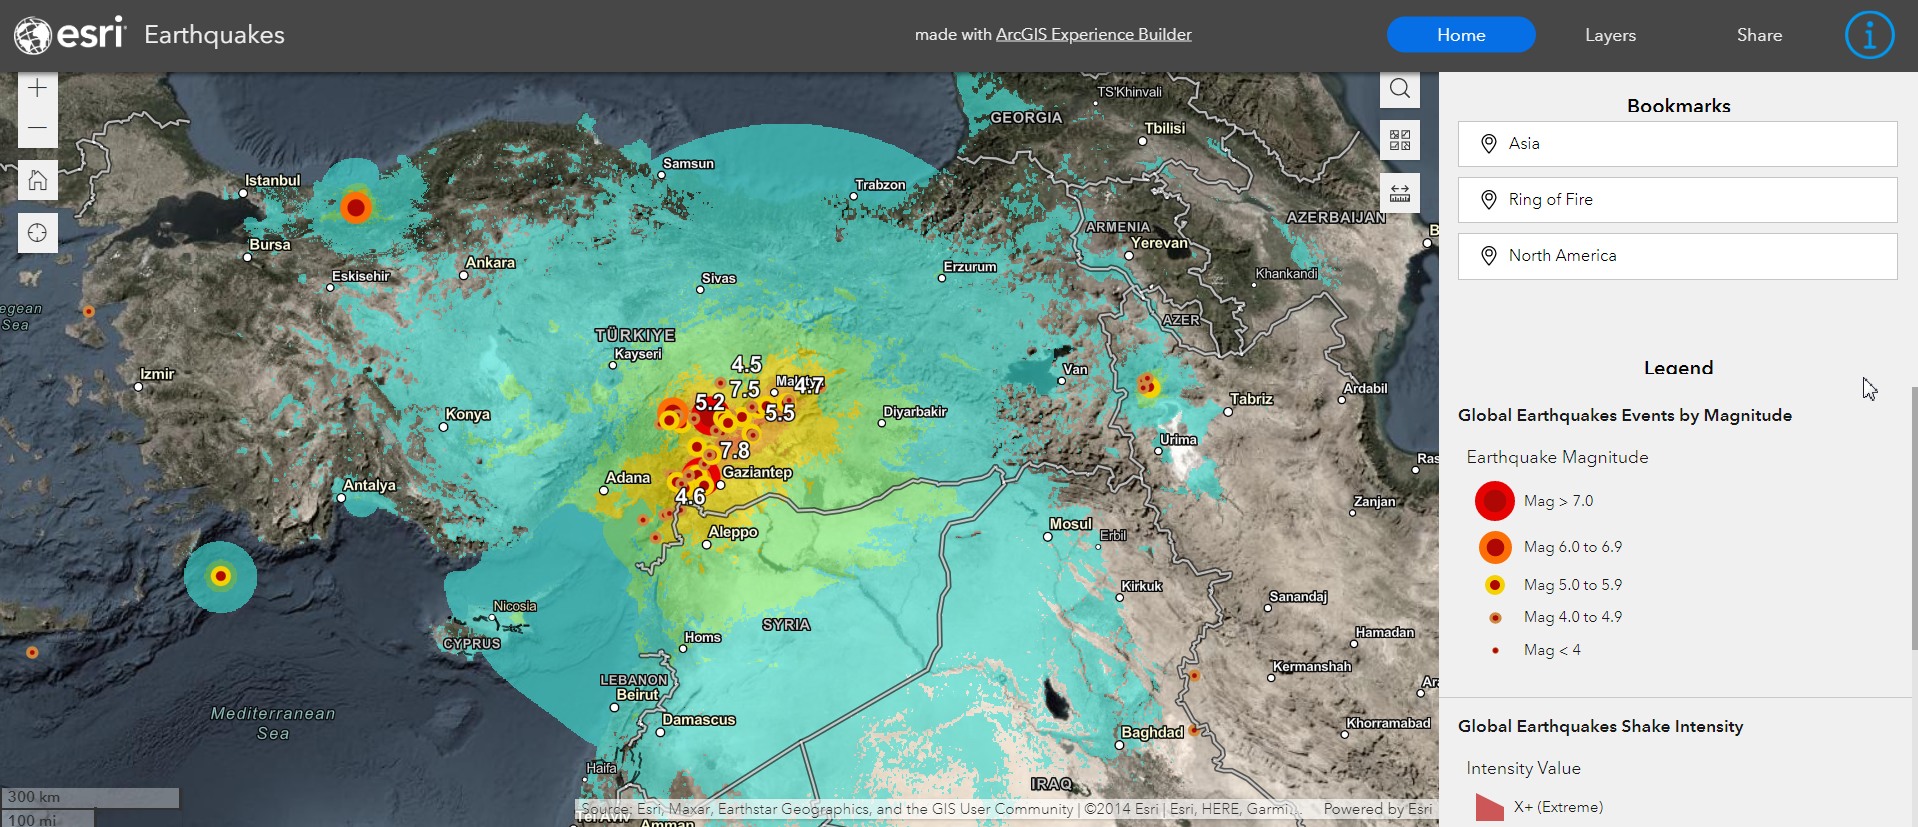1918x827 pixels.
Task: Click the 300 km scale bar
Action: coord(90,797)
